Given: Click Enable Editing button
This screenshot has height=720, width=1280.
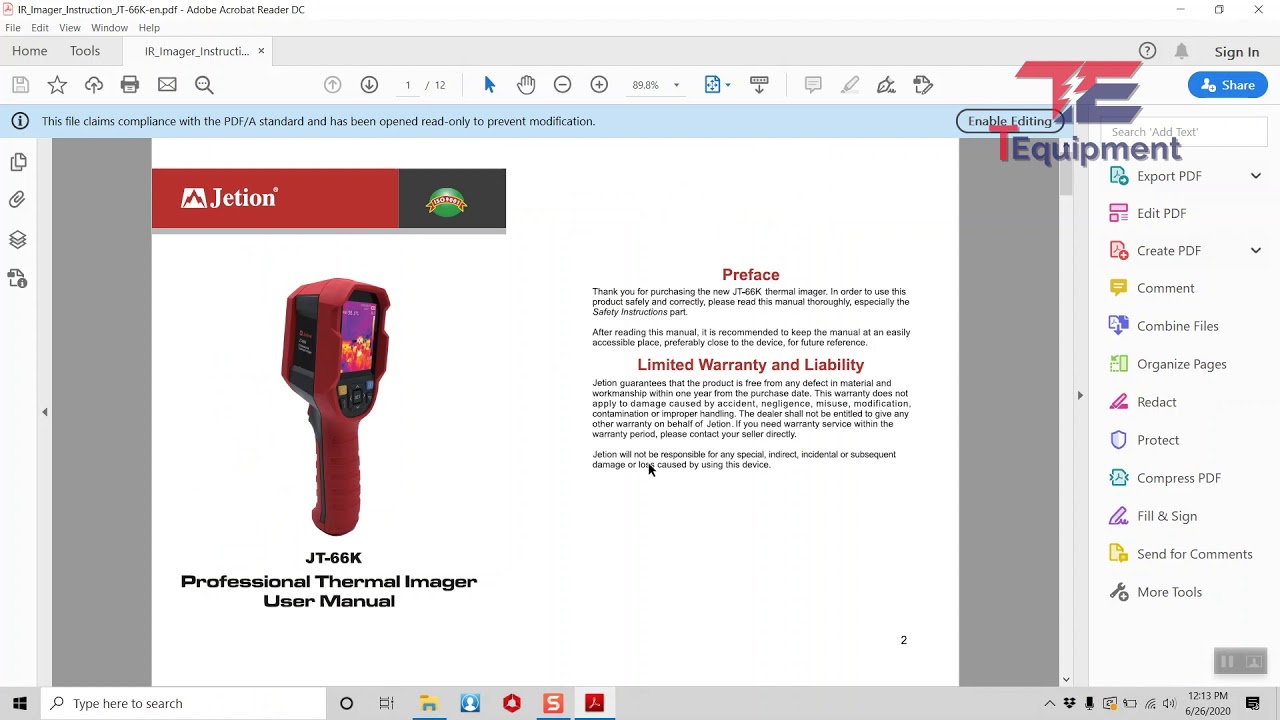Looking at the screenshot, I should pyautogui.click(x=1009, y=121).
